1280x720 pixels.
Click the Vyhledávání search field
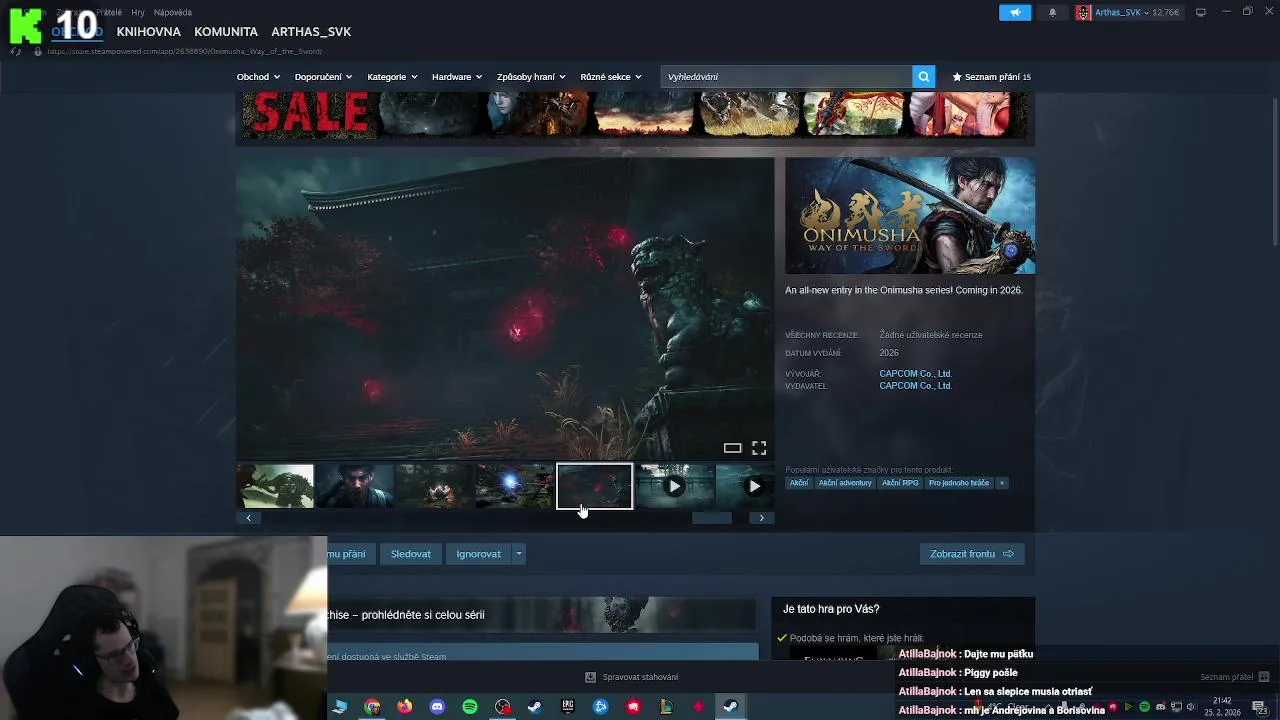click(x=786, y=77)
